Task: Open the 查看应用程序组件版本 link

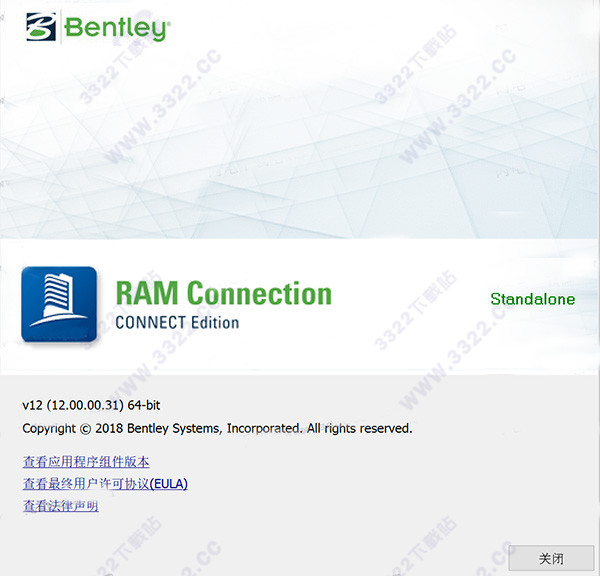Action: (86, 462)
